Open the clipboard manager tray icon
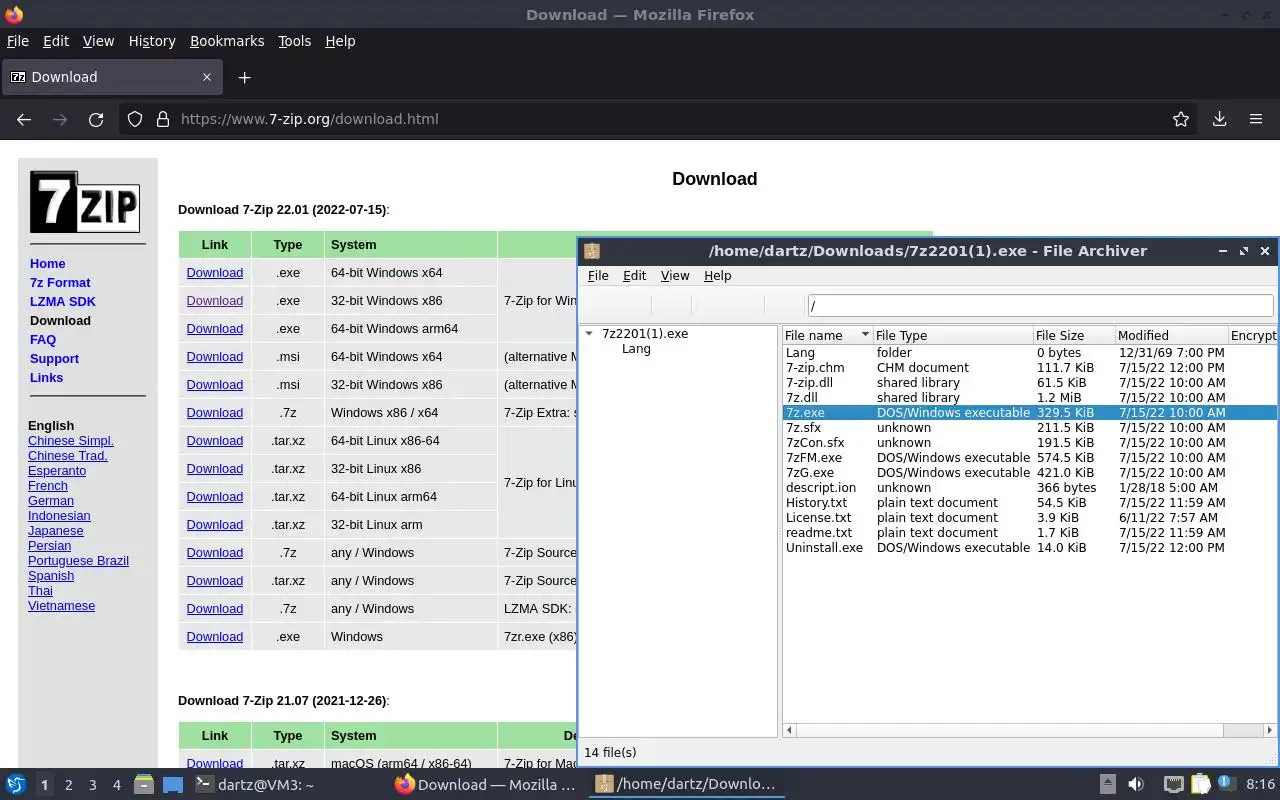This screenshot has height=800, width=1280. [x=1200, y=784]
